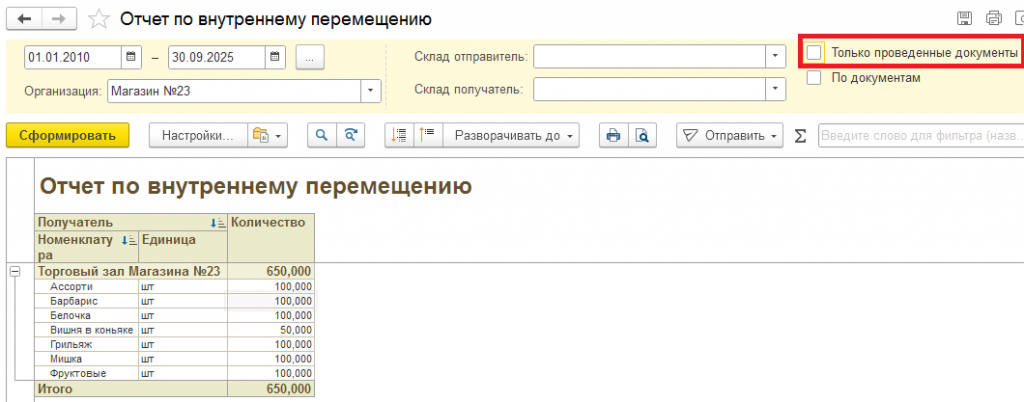Open Склад получатель dropdown arrow
The width and height of the screenshot is (1024, 402).
pyautogui.click(x=775, y=89)
